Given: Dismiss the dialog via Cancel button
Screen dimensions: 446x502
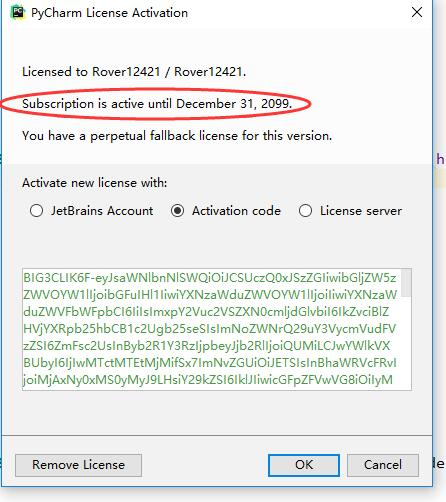Looking at the screenshot, I should pos(383,465).
